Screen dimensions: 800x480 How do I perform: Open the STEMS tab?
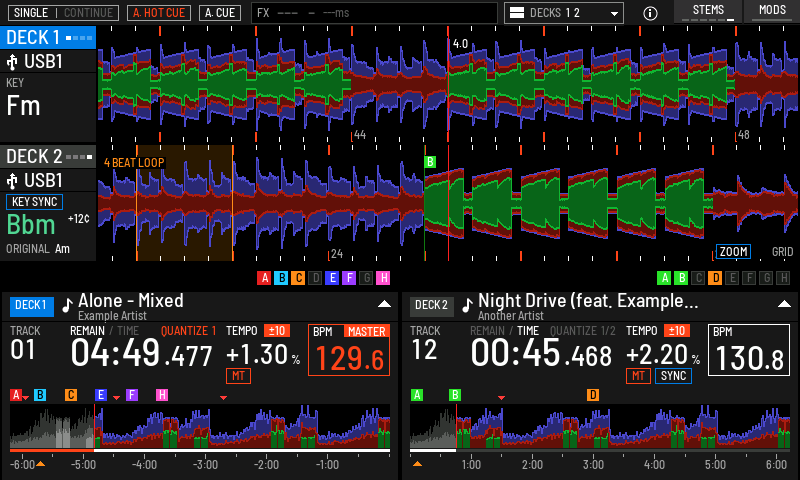[708, 11]
